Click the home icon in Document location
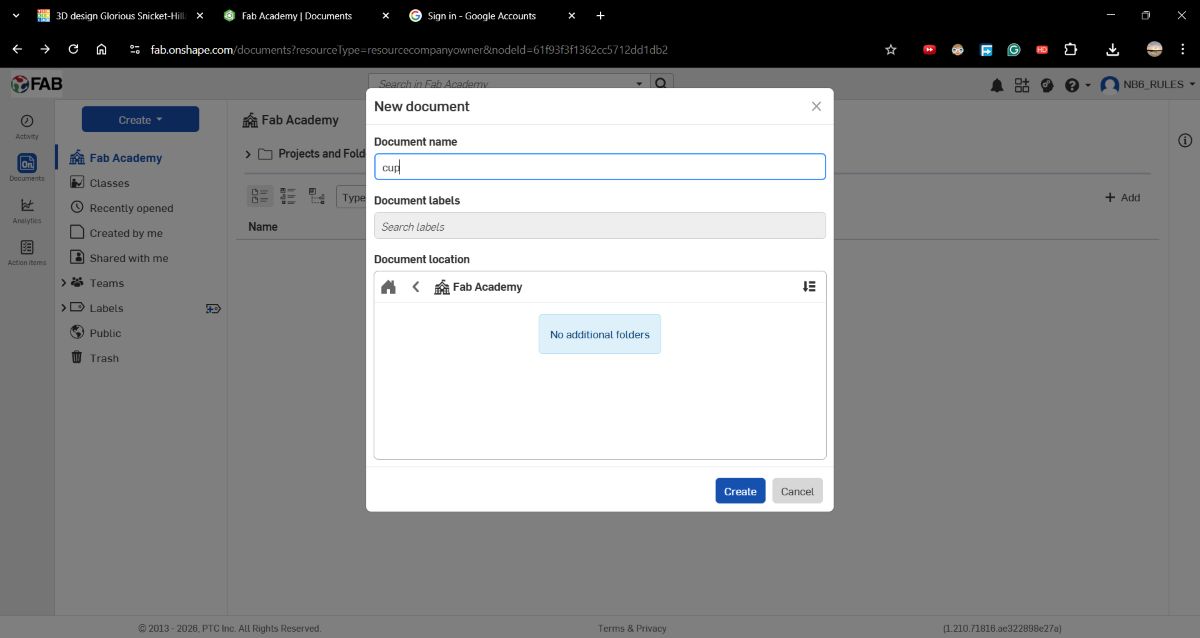The image size is (1200, 638). click(x=388, y=286)
